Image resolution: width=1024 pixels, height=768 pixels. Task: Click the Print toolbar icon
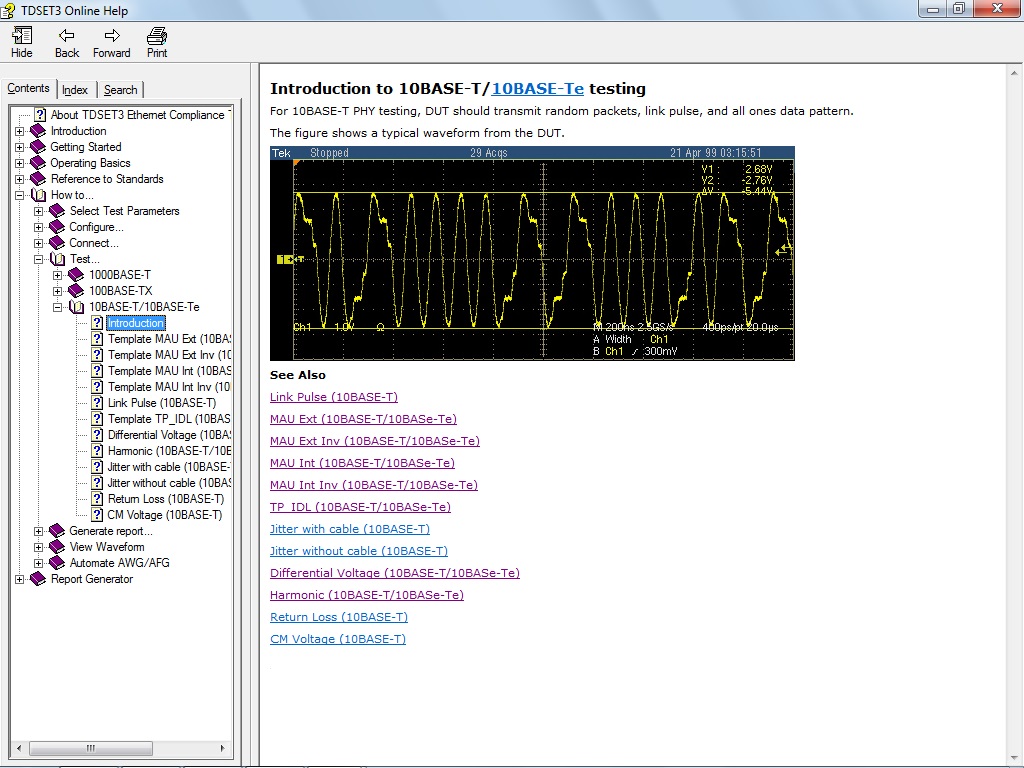click(x=157, y=35)
